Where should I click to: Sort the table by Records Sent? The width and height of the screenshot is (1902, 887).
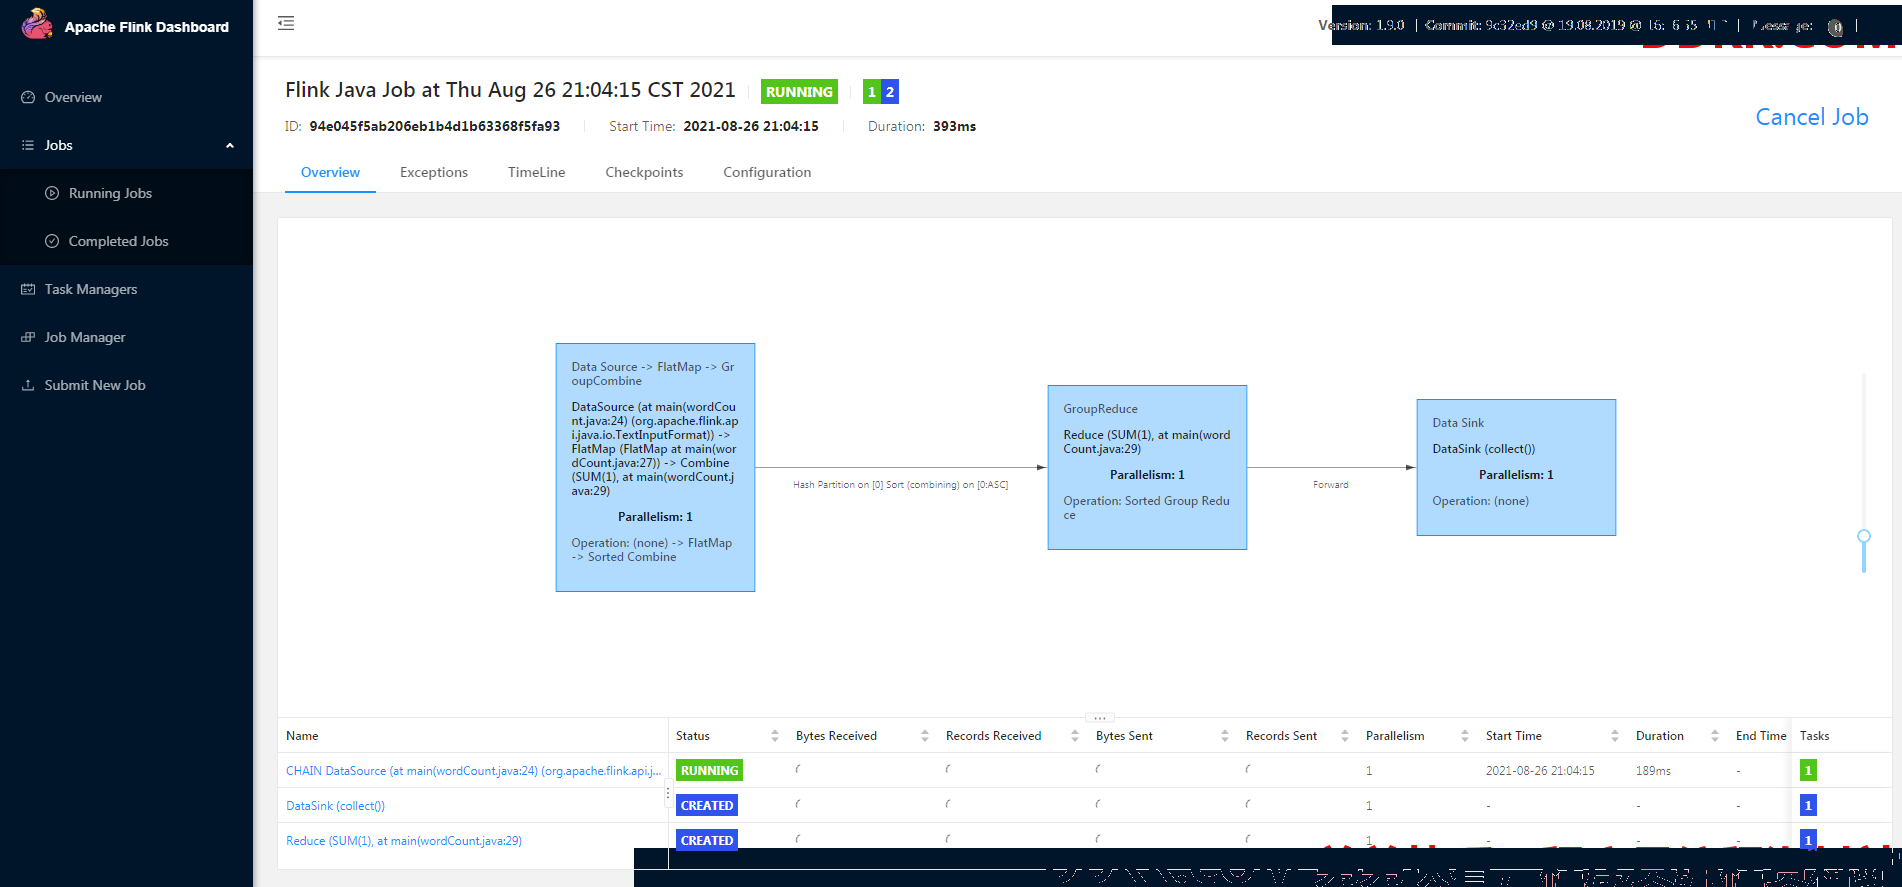[1345, 736]
